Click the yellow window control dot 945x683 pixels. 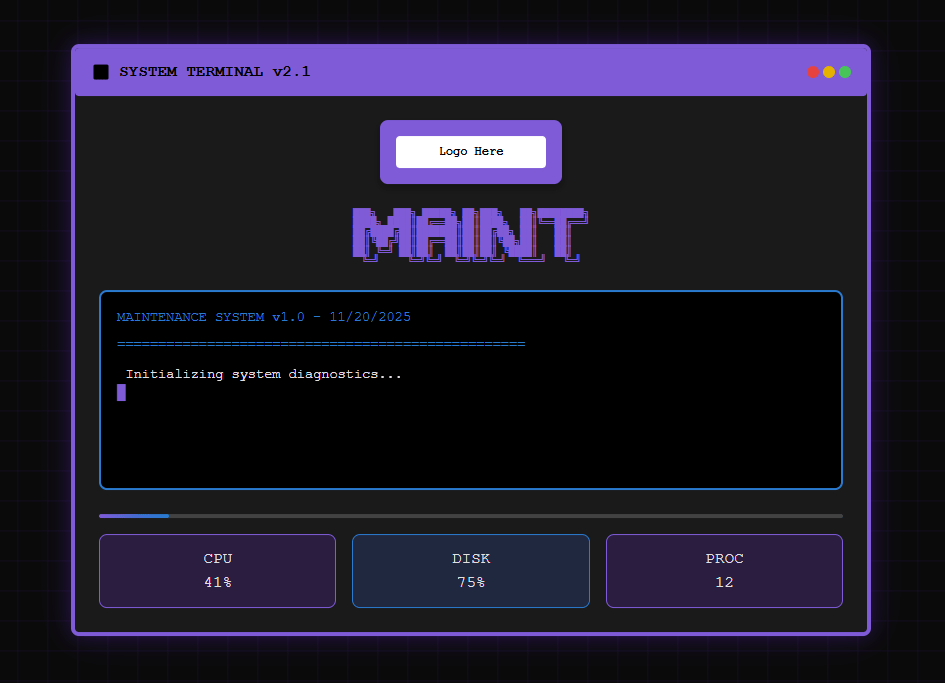click(829, 72)
